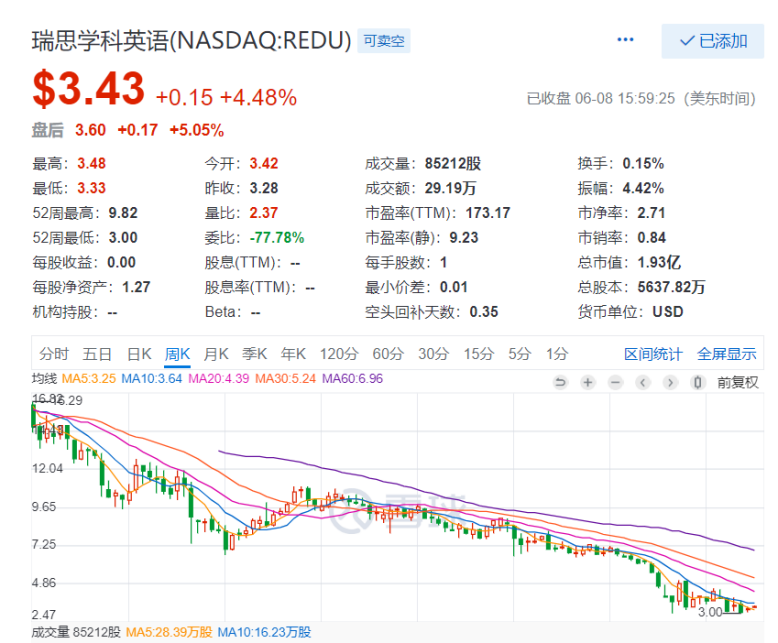Click the 成交量 value 85212股 in stats
This screenshot has width=778, height=643.
click(453, 163)
